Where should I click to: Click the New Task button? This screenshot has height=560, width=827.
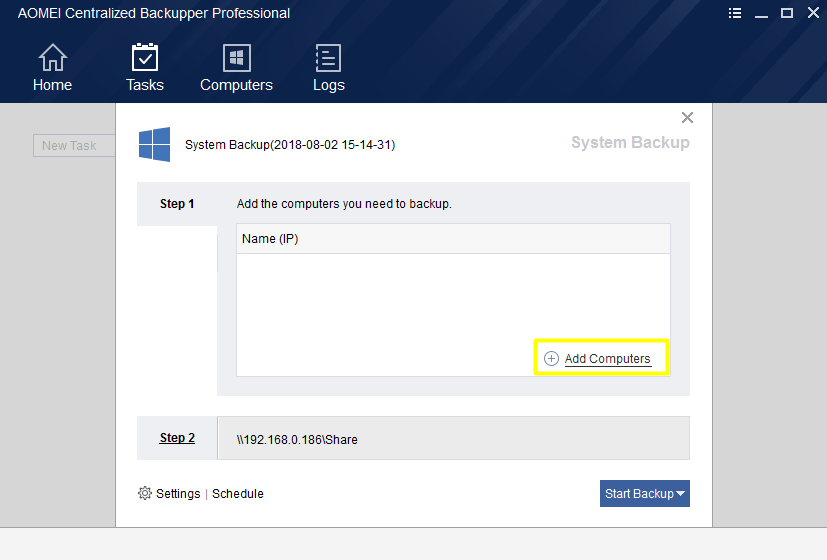(74, 146)
